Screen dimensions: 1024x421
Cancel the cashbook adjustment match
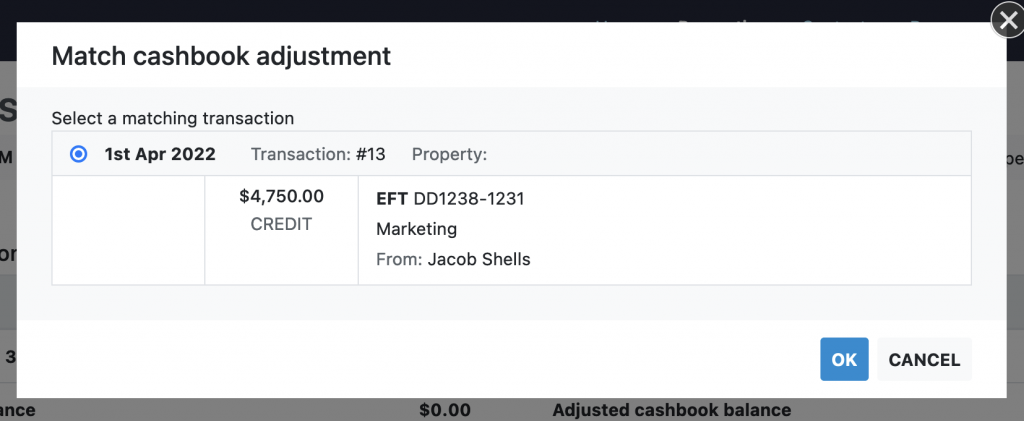click(924, 360)
